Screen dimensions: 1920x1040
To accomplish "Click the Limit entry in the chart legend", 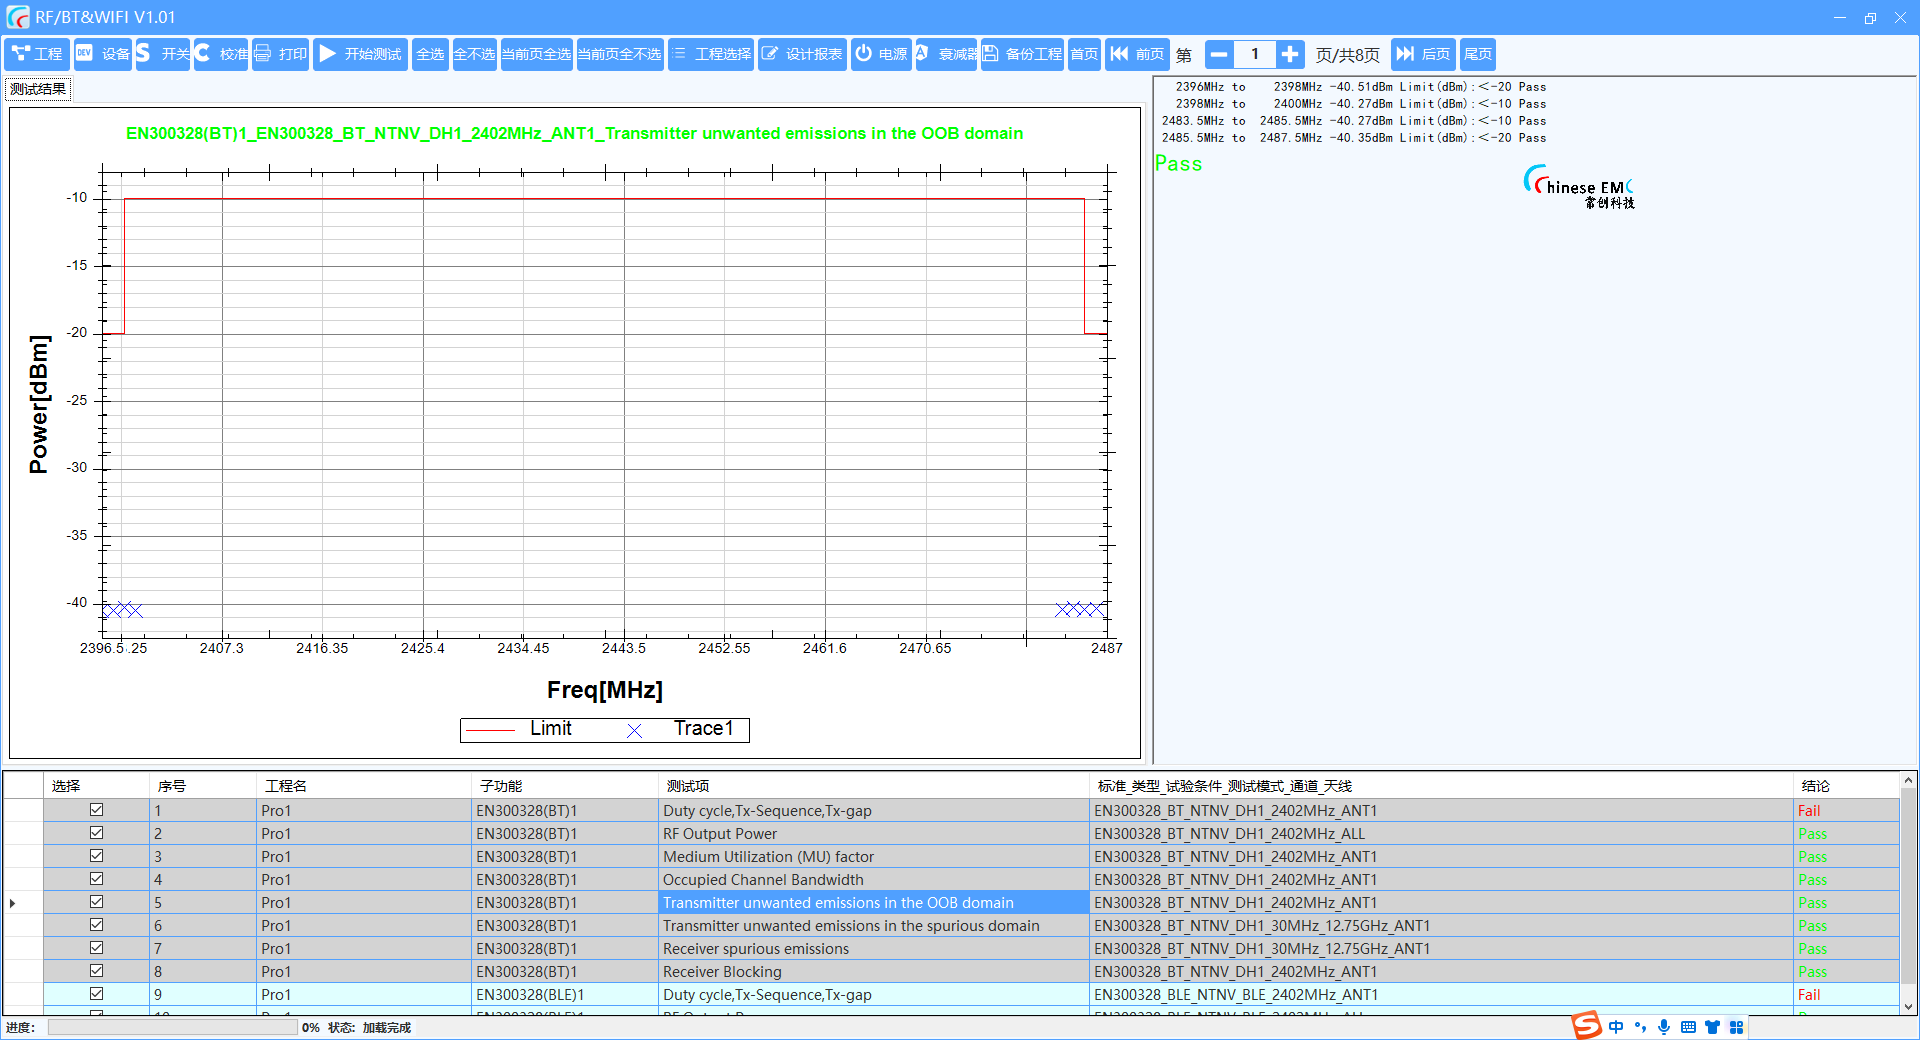I will 519,729.
